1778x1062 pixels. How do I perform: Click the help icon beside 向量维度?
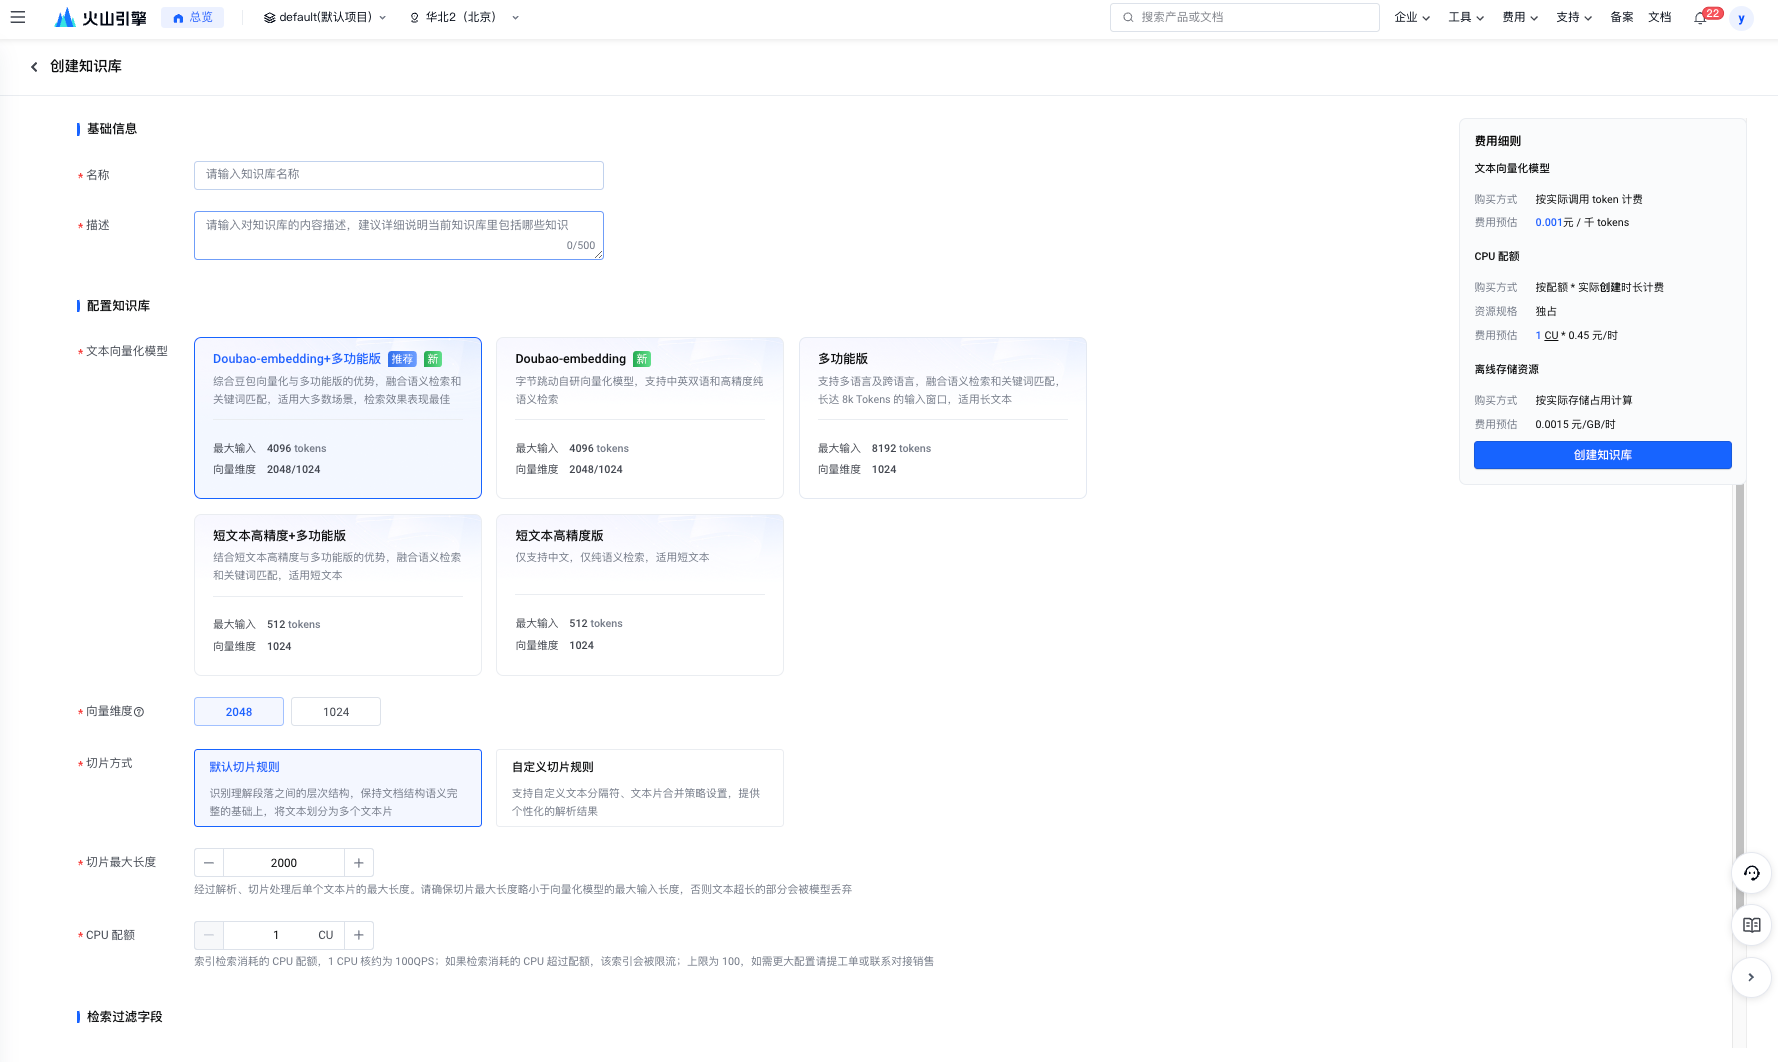[139, 712]
